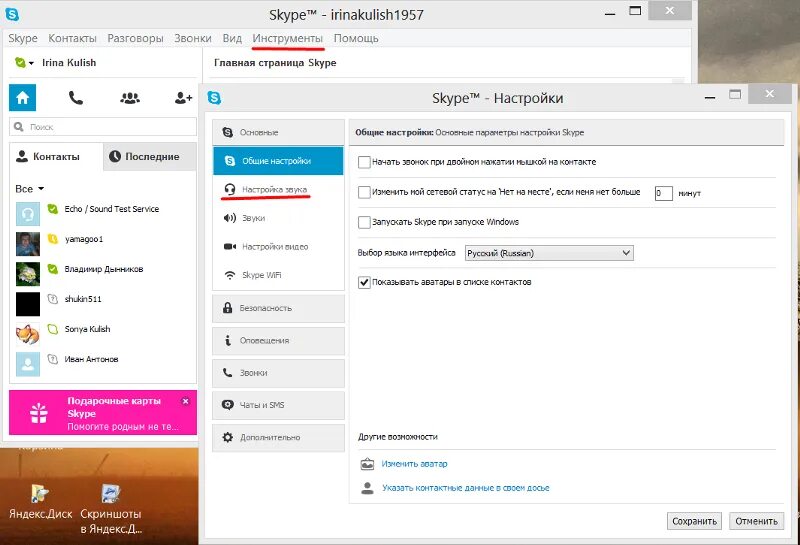Open the Разговоры menu
800x545 pixels.
tap(135, 38)
